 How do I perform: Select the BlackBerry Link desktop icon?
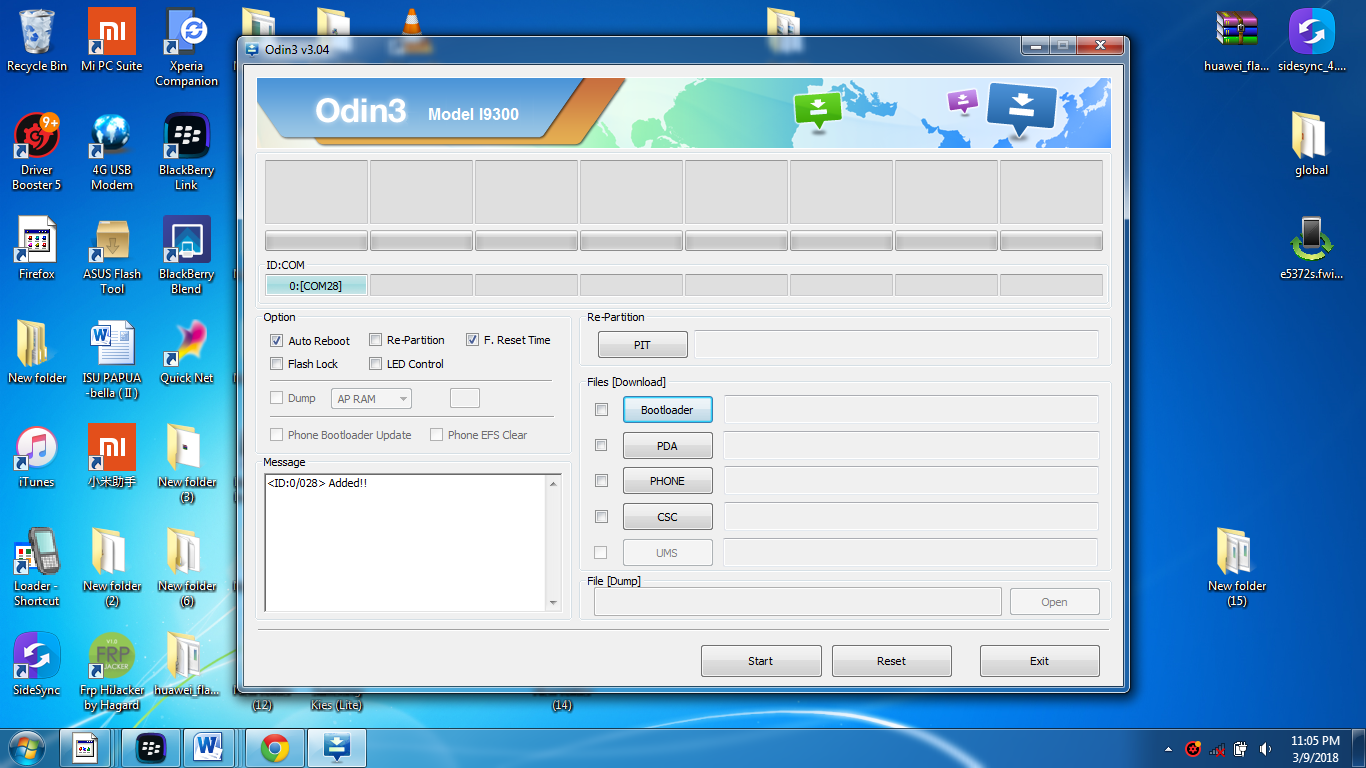[186, 151]
